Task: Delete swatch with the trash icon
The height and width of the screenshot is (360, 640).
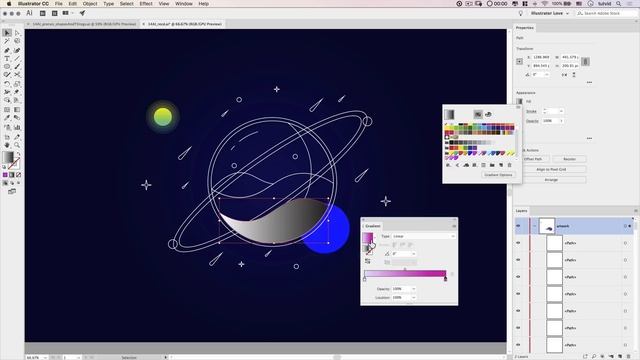Action: pyautogui.click(x=509, y=165)
